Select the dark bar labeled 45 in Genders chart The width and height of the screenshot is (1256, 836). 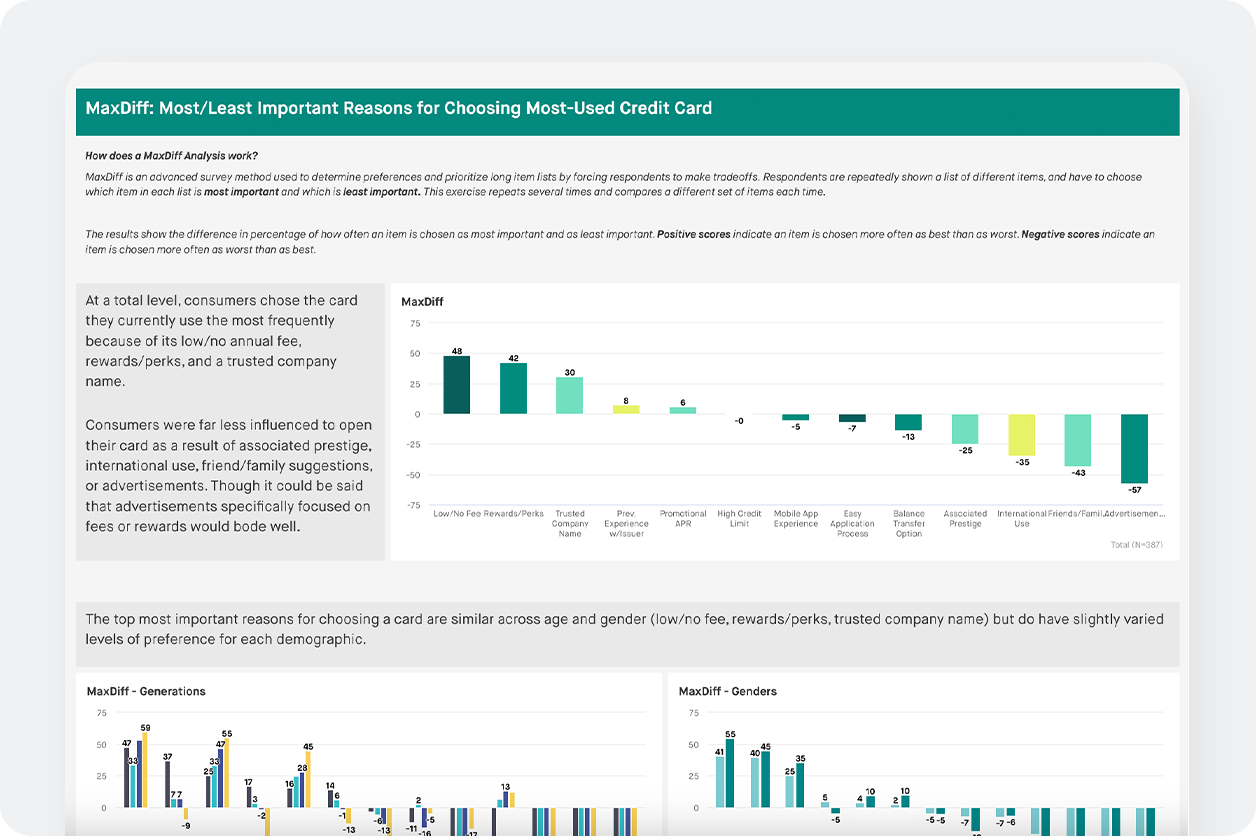click(x=765, y=780)
